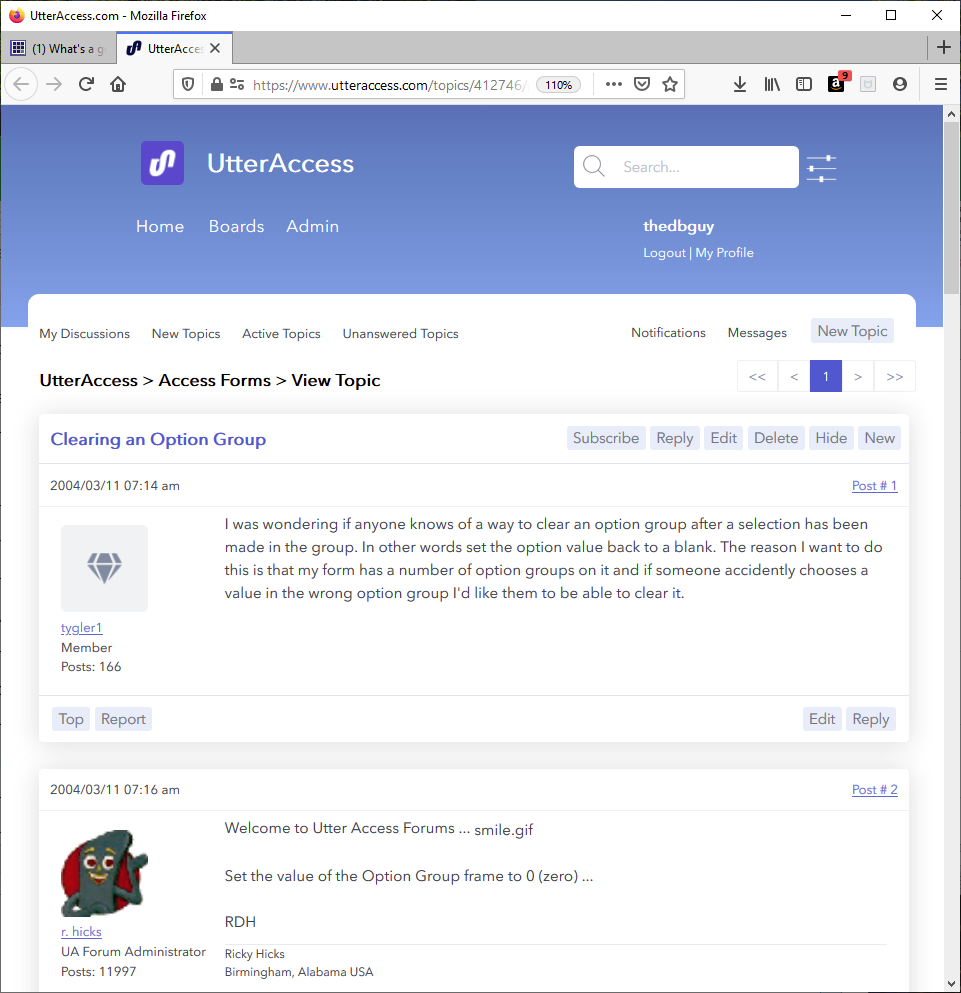Viewport: 961px width, 993px height.
Task: Report post 1
Action: click(x=123, y=719)
